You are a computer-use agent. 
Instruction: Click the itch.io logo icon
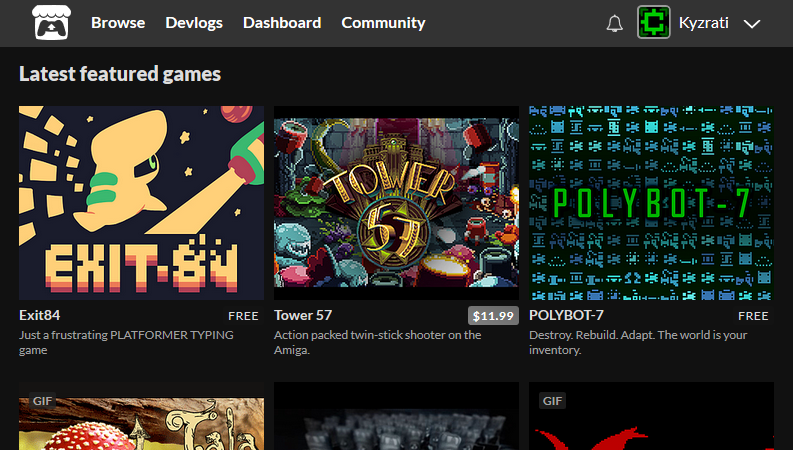[51, 23]
